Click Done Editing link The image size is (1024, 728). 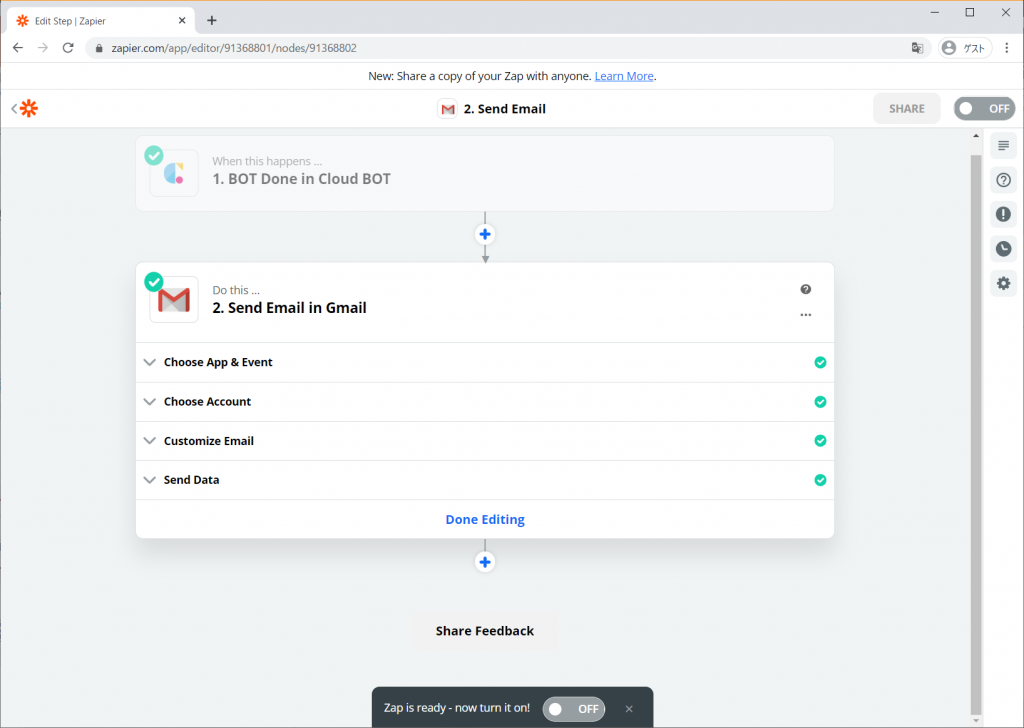(485, 519)
